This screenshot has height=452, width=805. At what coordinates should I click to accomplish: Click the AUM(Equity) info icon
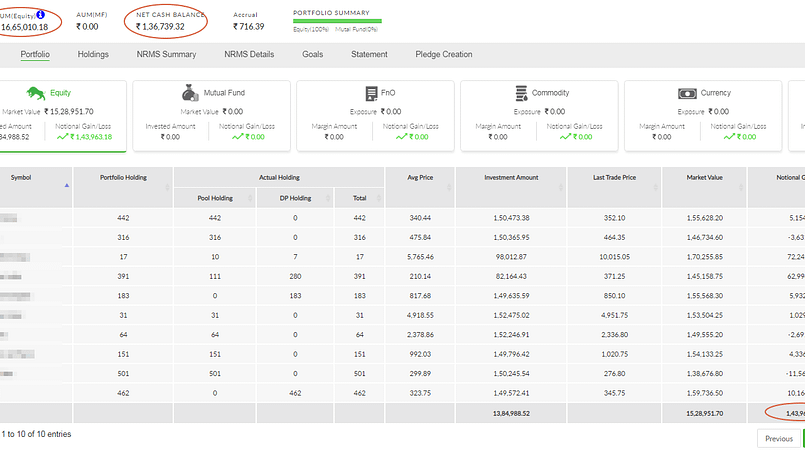(x=41, y=14)
